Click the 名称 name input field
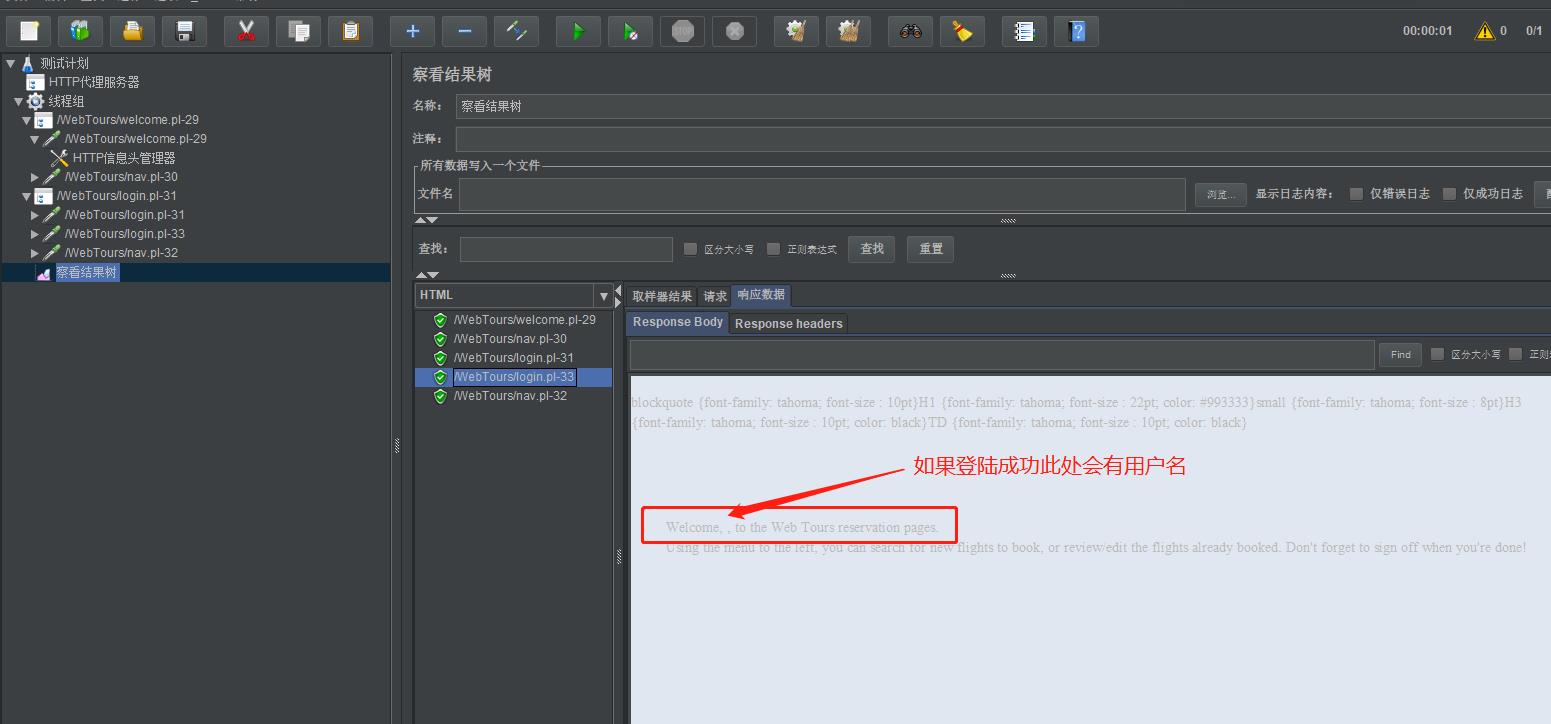The width and height of the screenshot is (1551, 724). click(1003, 106)
